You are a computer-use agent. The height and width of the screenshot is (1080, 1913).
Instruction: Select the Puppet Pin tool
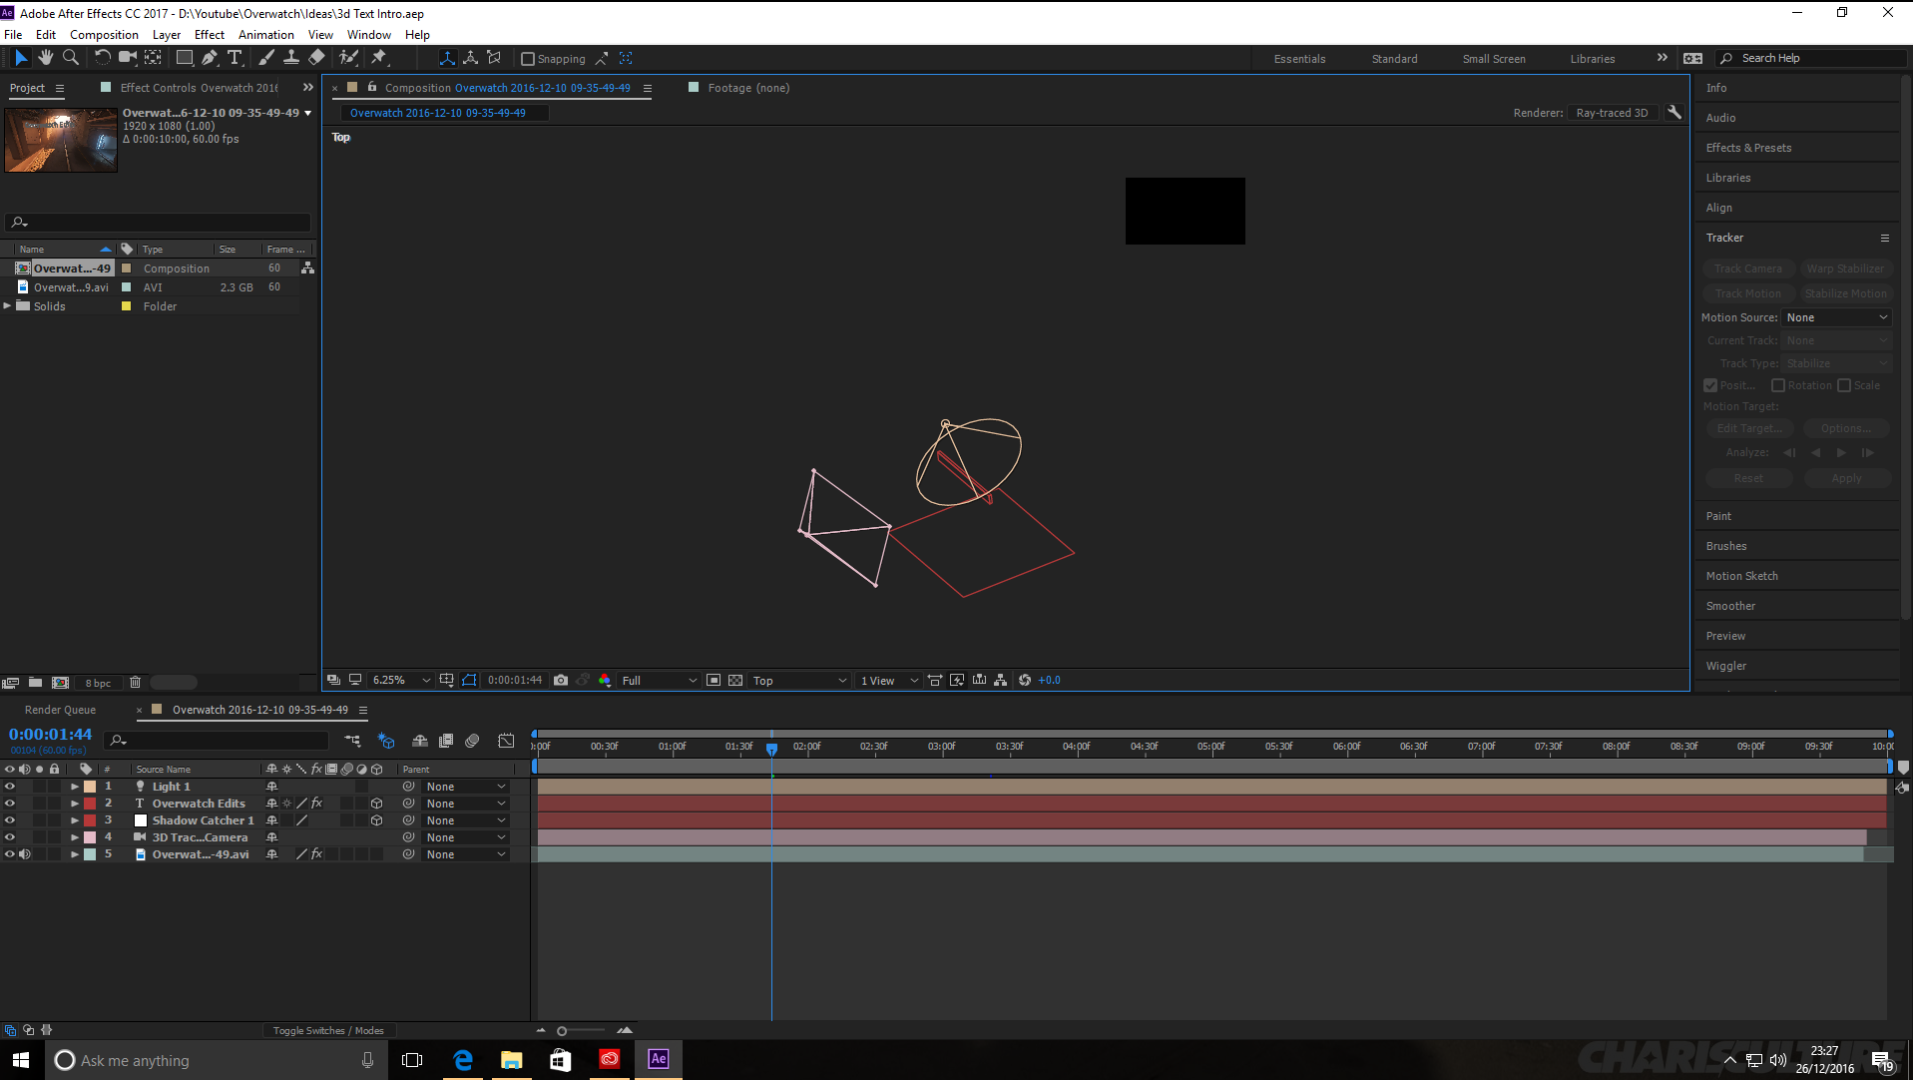(379, 58)
